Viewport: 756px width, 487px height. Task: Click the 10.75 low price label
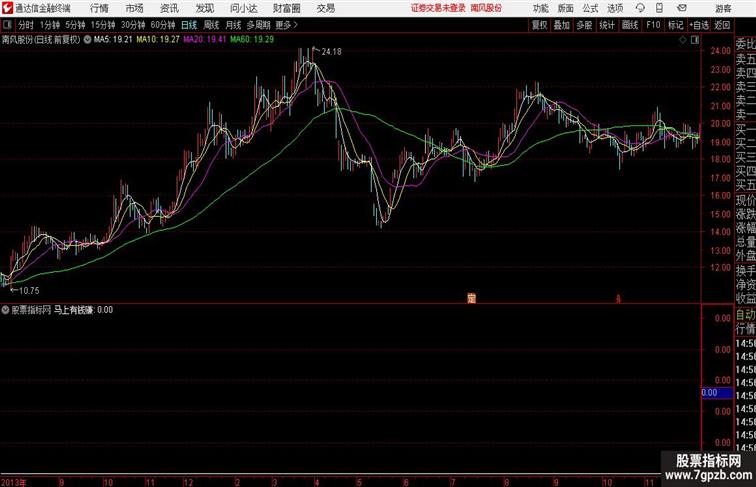click(x=29, y=291)
